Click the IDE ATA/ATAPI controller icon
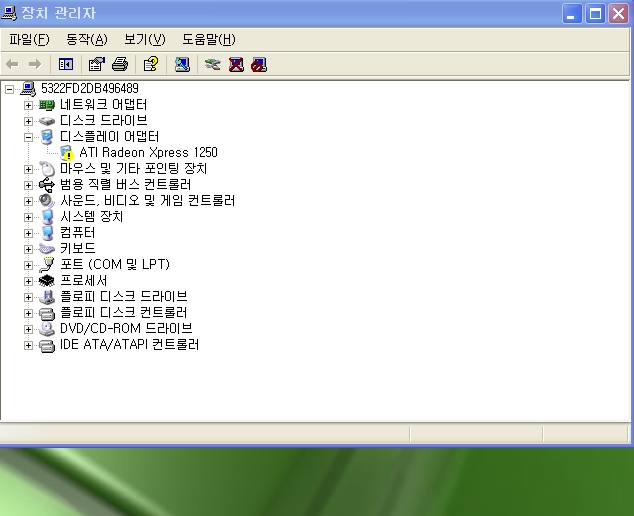The height and width of the screenshot is (516, 634). pyautogui.click(x=47, y=345)
